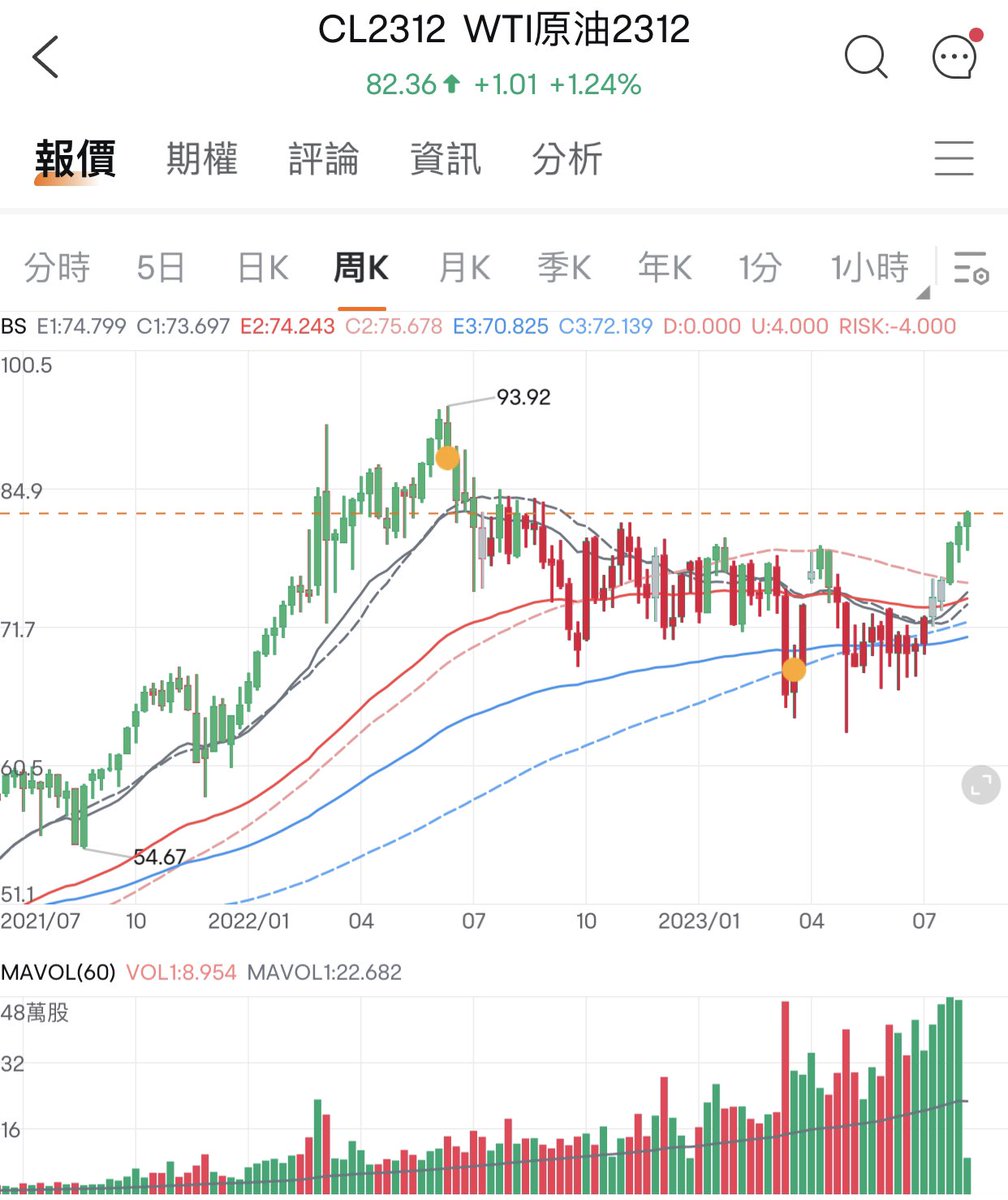Tap the E2:74.243 indicator value
The image size is (1008, 1200).
(x=288, y=326)
